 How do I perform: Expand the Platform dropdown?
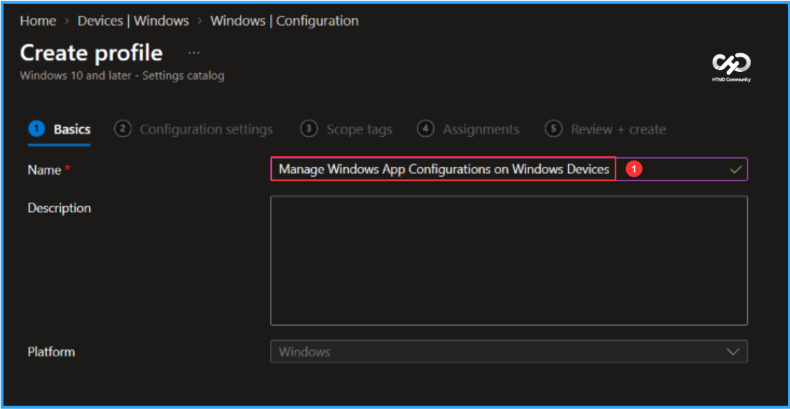click(509, 352)
